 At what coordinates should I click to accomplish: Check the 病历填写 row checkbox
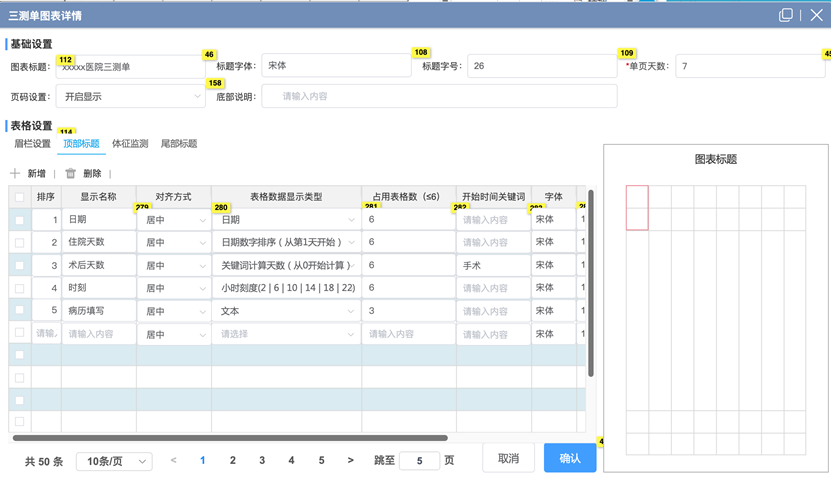coord(20,310)
